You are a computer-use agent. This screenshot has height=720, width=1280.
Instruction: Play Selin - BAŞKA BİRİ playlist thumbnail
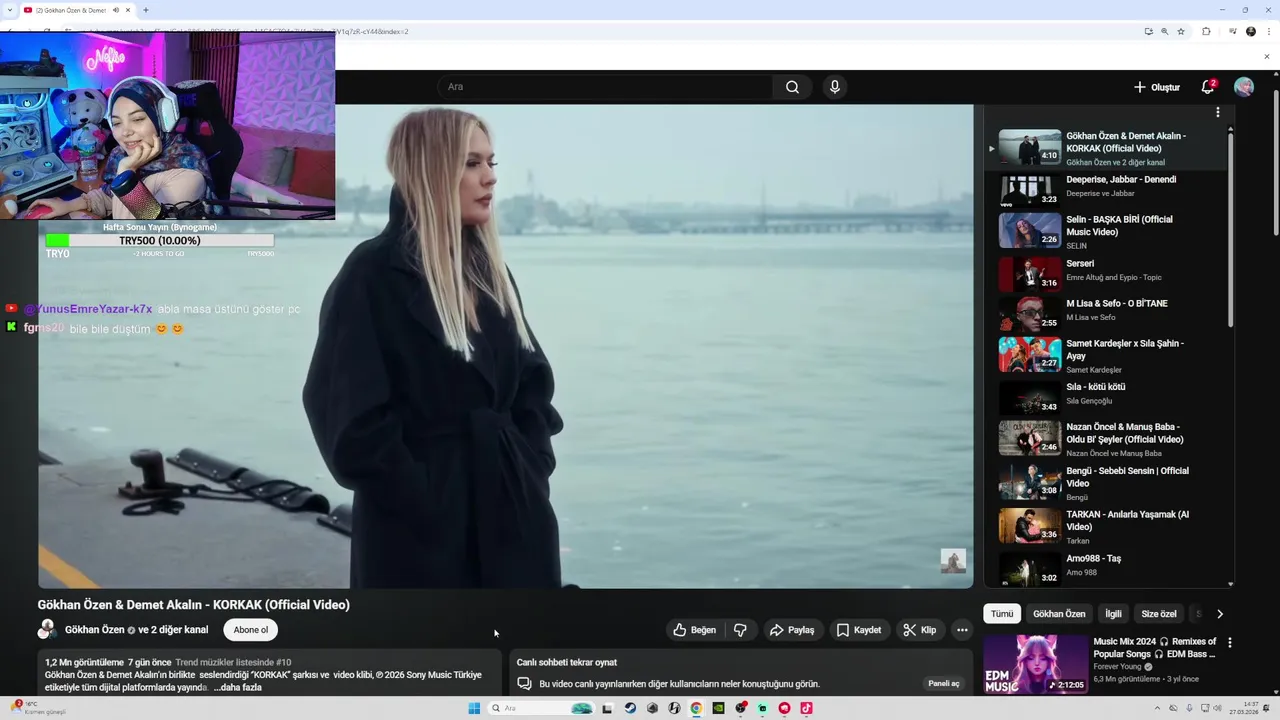(1030, 230)
